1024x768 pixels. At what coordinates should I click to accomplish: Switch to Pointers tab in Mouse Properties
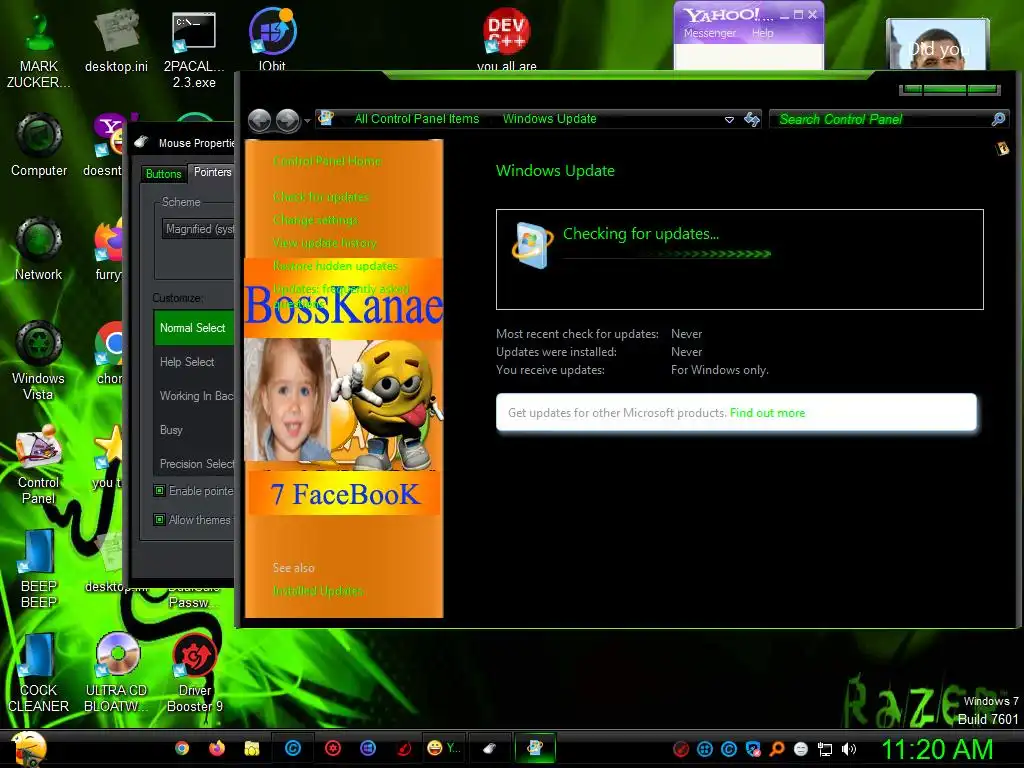point(212,172)
